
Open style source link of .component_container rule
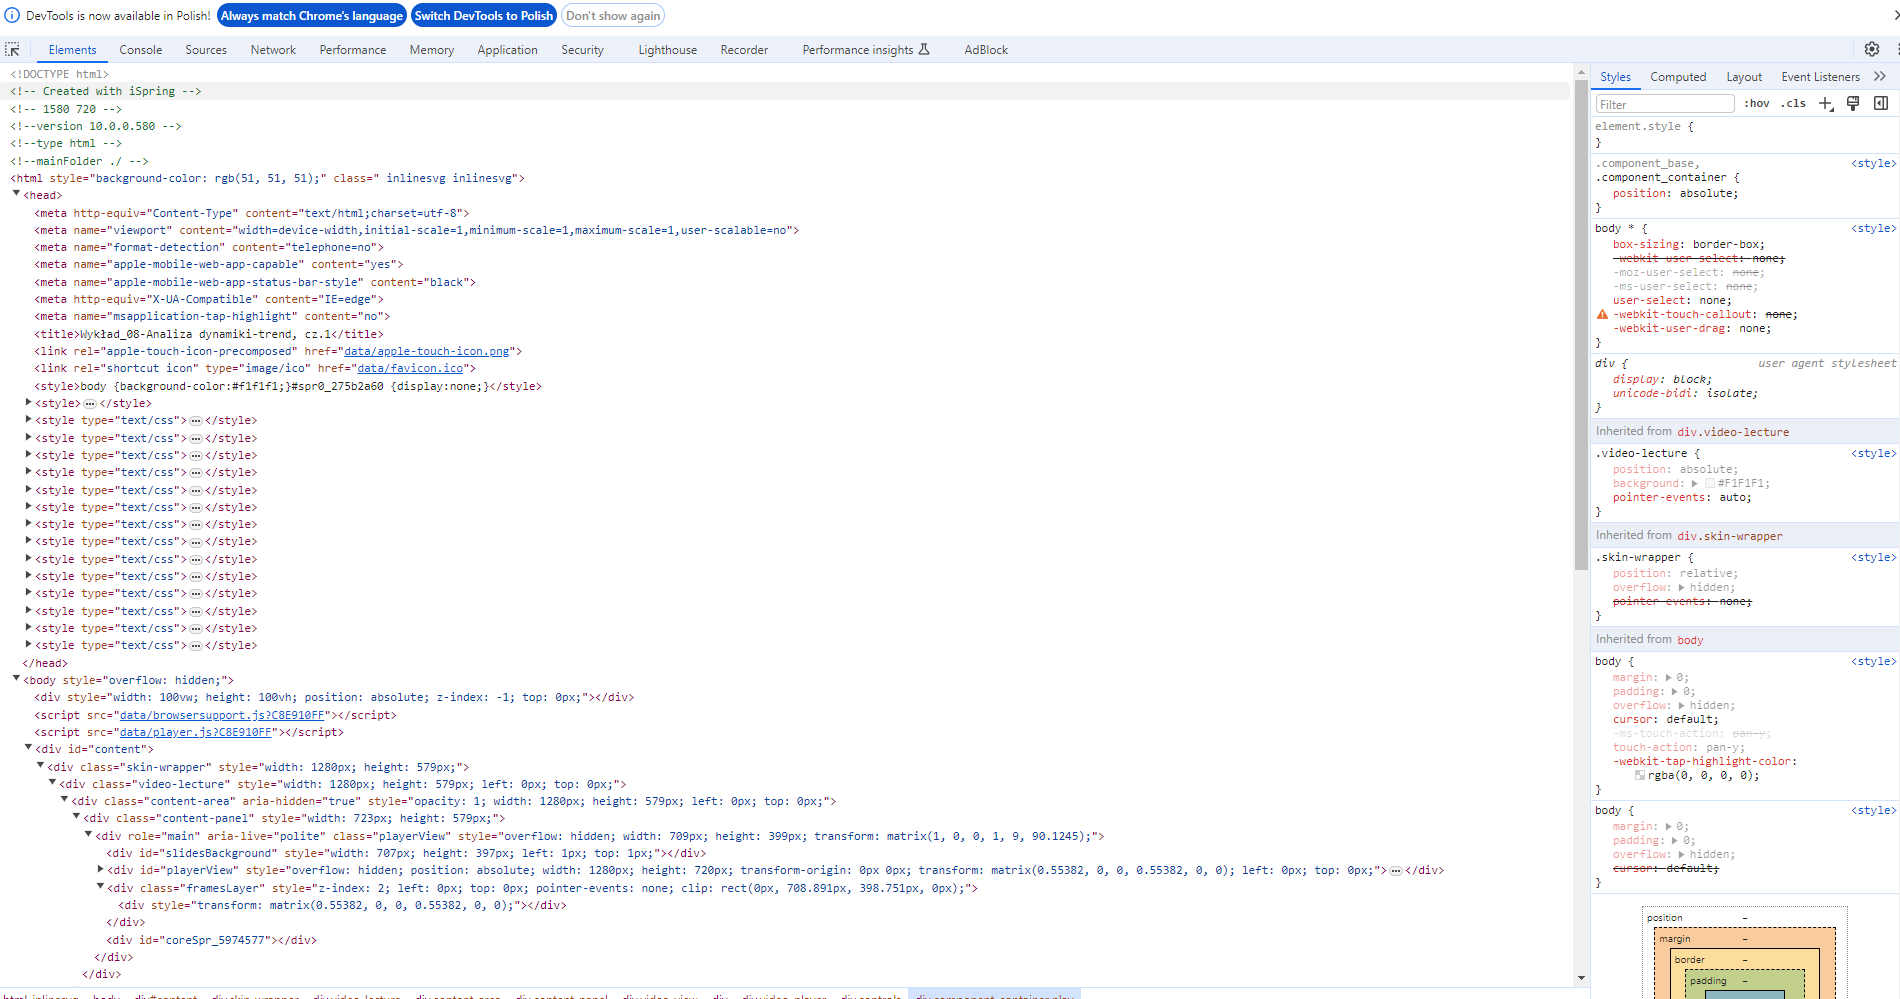(x=1873, y=164)
